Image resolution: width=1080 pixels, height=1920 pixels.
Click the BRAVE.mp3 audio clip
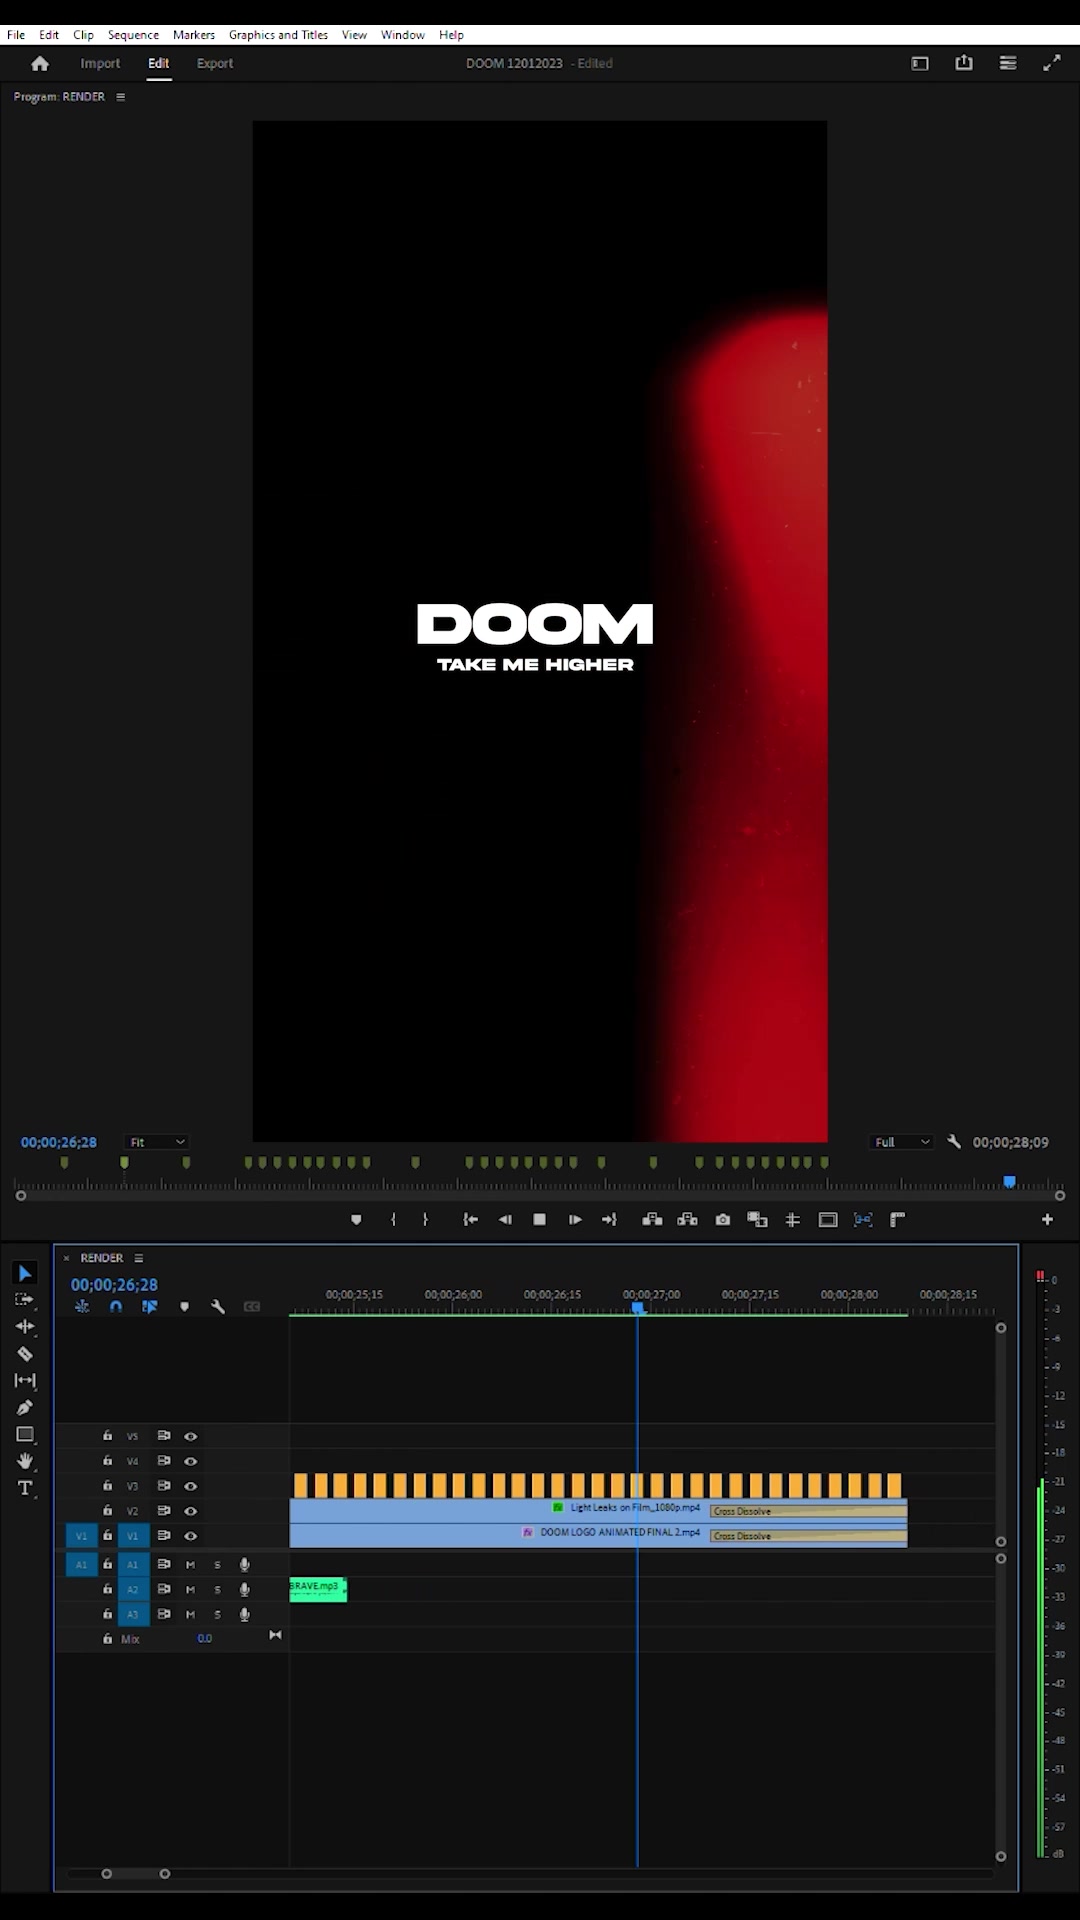click(x=318, y=1589)
